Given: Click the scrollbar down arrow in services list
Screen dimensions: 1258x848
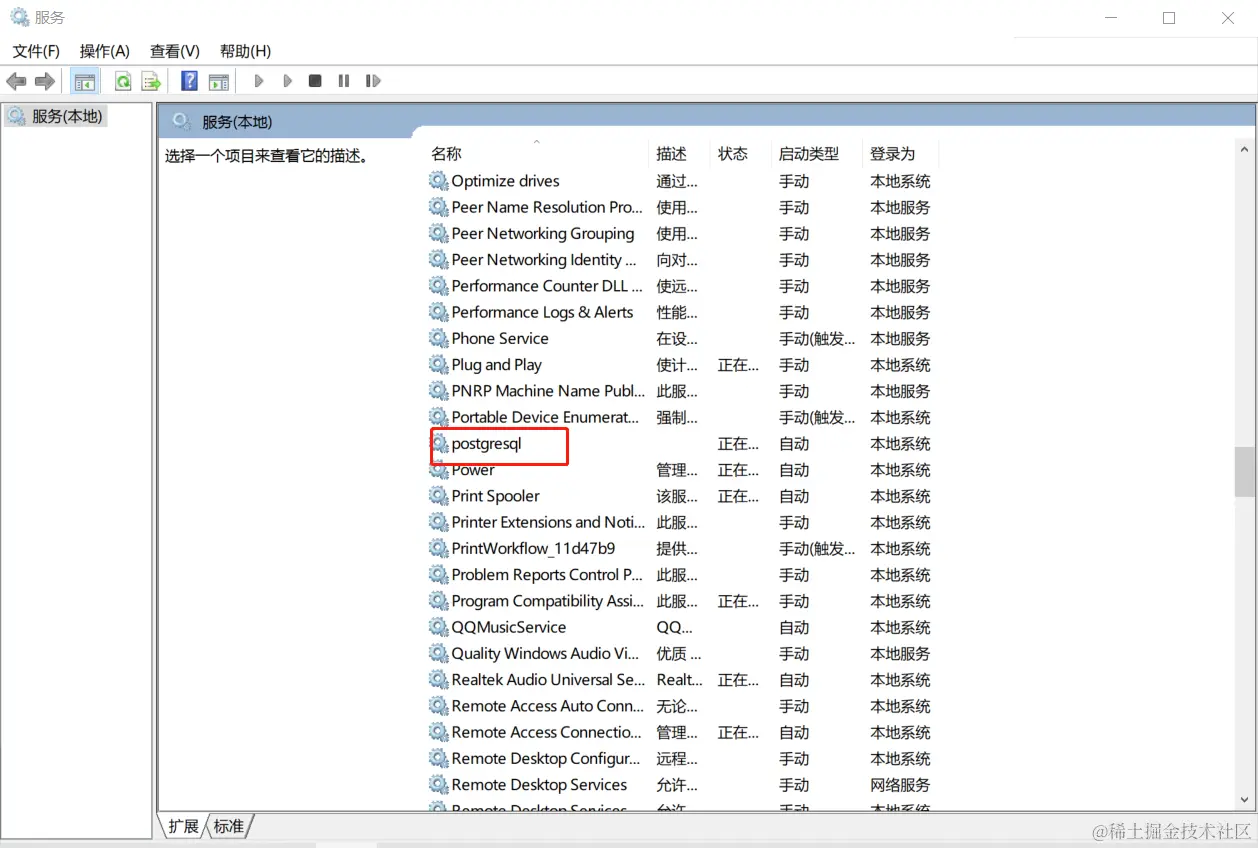Looking at the screenshot, I should (x=1245, y=799).
